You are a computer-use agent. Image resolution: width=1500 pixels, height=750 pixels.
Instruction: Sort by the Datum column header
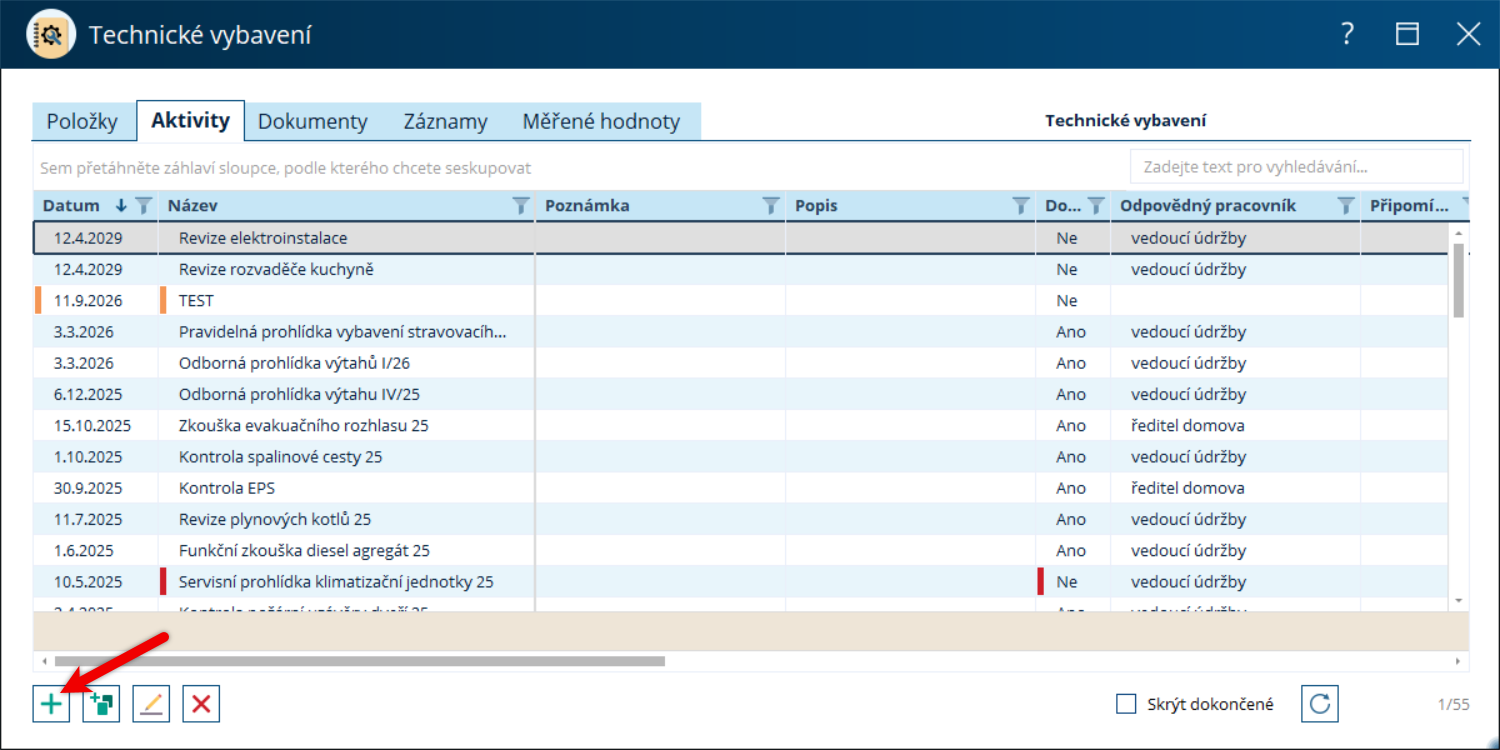click(72, 206)
